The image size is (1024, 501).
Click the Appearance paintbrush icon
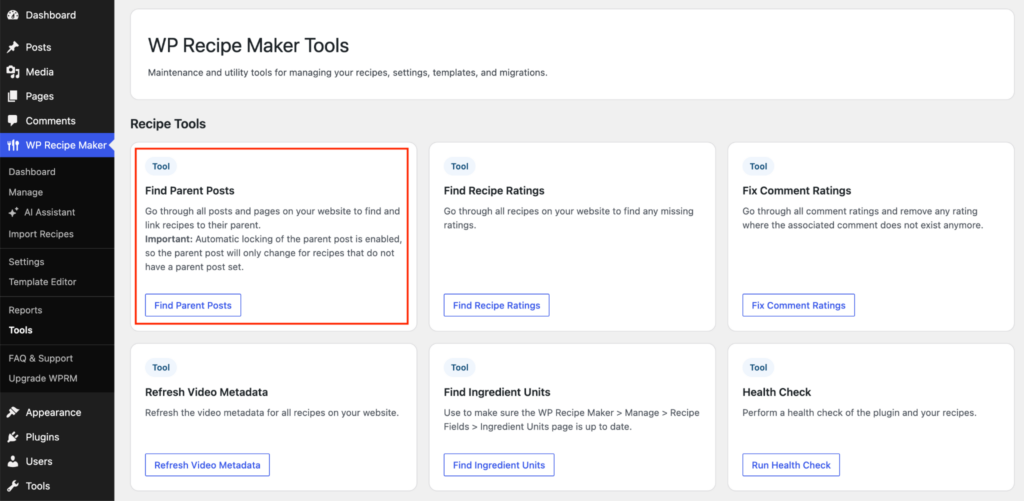click(12, 412)
